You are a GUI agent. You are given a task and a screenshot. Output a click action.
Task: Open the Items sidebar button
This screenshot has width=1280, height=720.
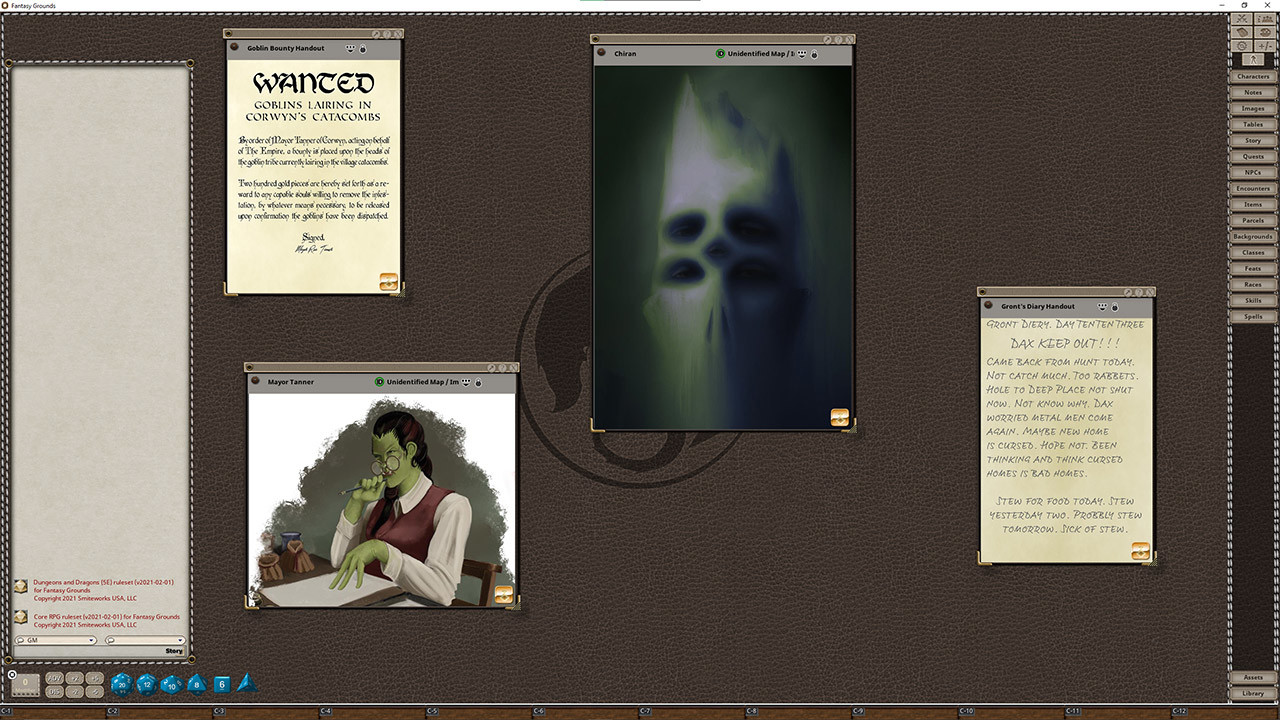[1253, 204]
